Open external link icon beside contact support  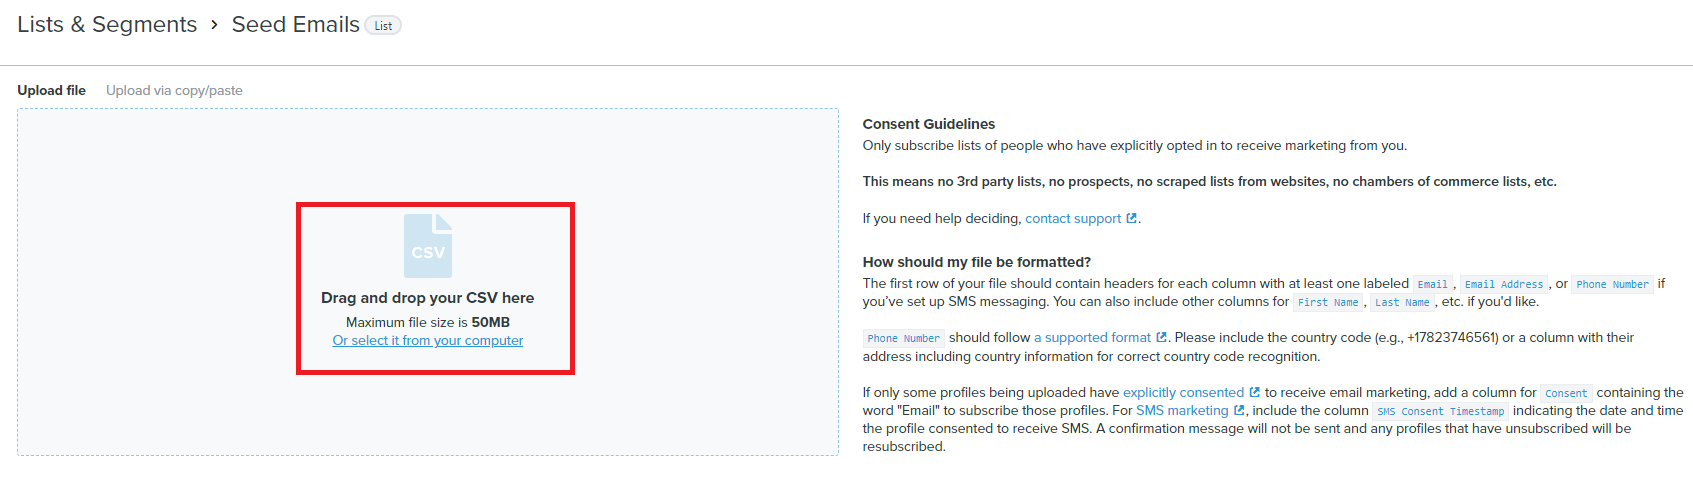1131,219
